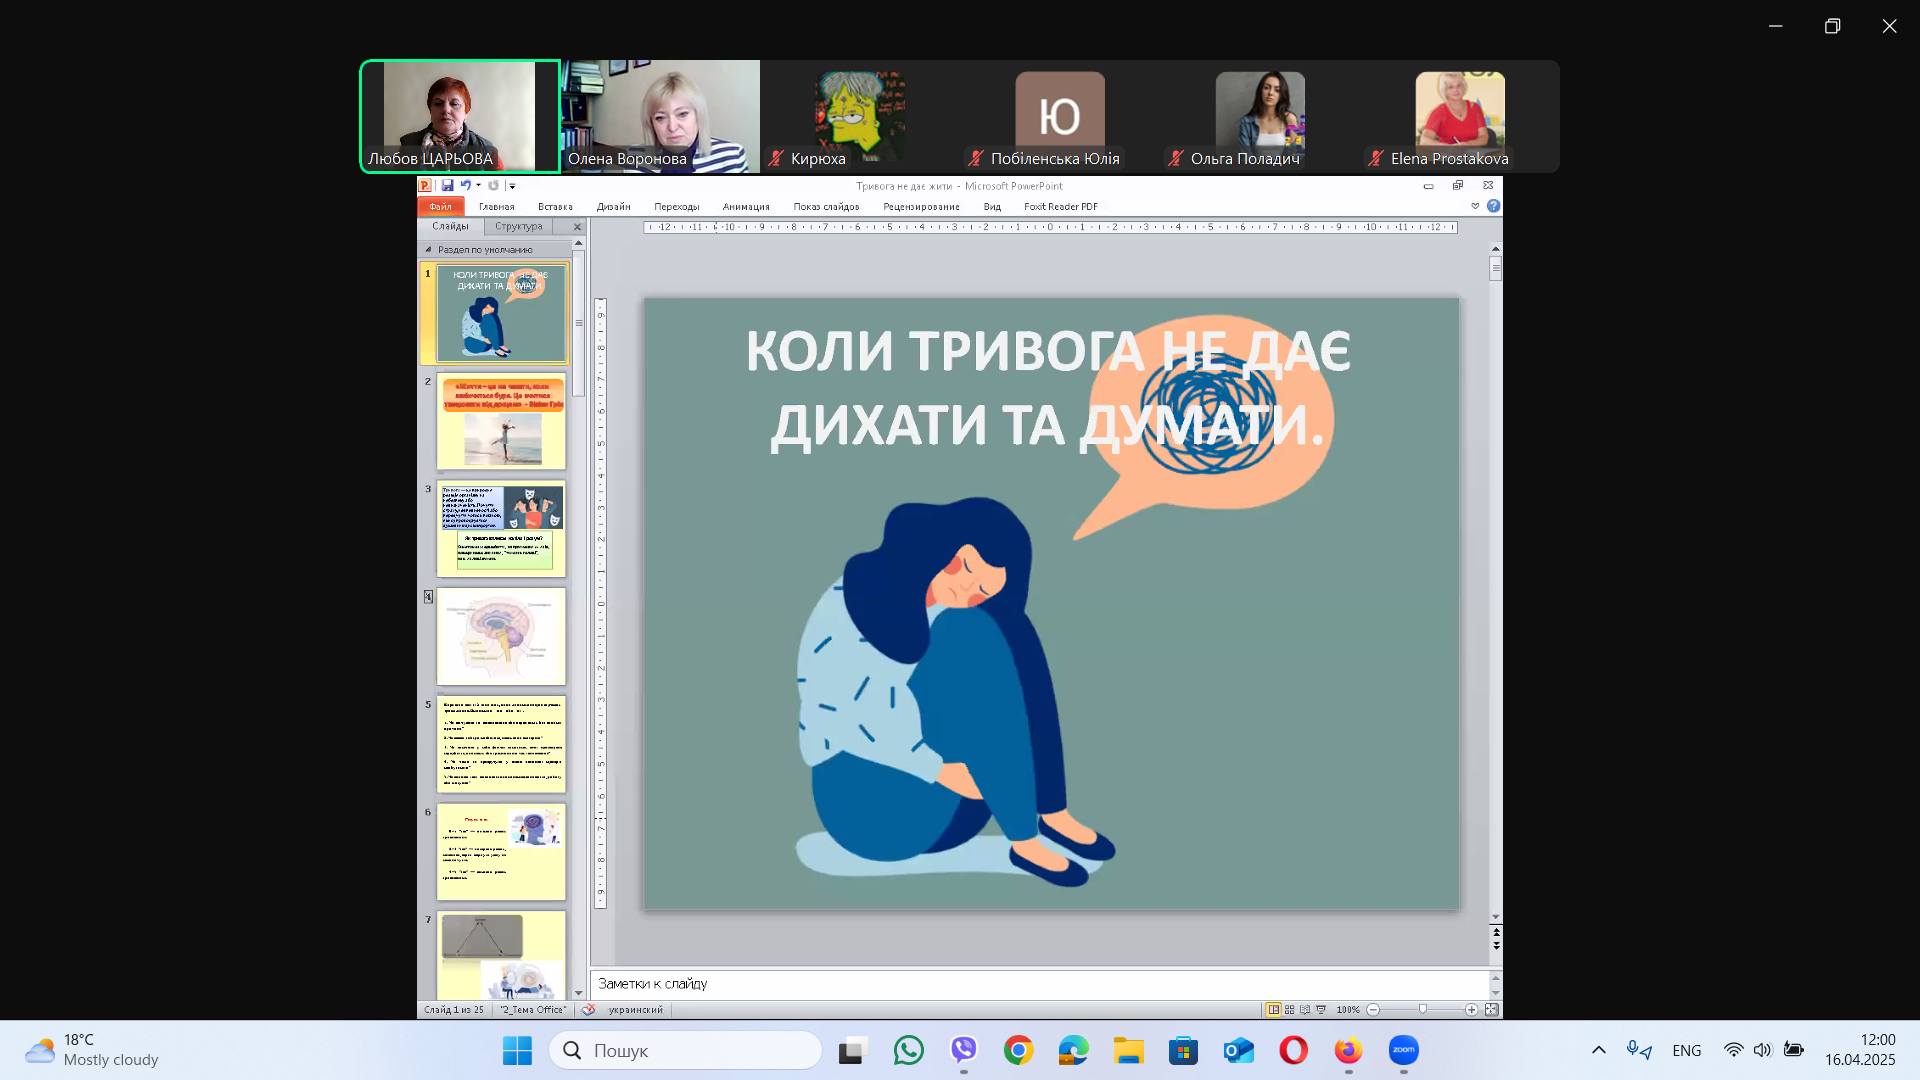Open the Дизайн ribbon tab
Viewport: 1920px width, 1080px height.
tap(613, 207)
